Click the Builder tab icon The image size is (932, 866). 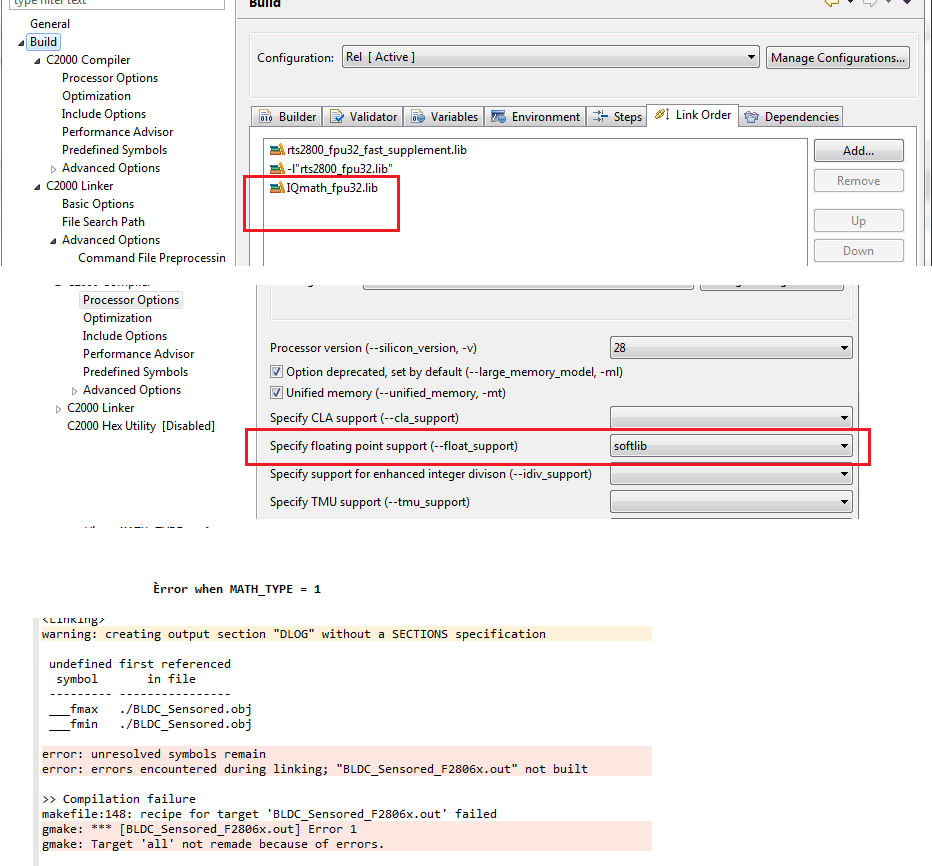266,116
